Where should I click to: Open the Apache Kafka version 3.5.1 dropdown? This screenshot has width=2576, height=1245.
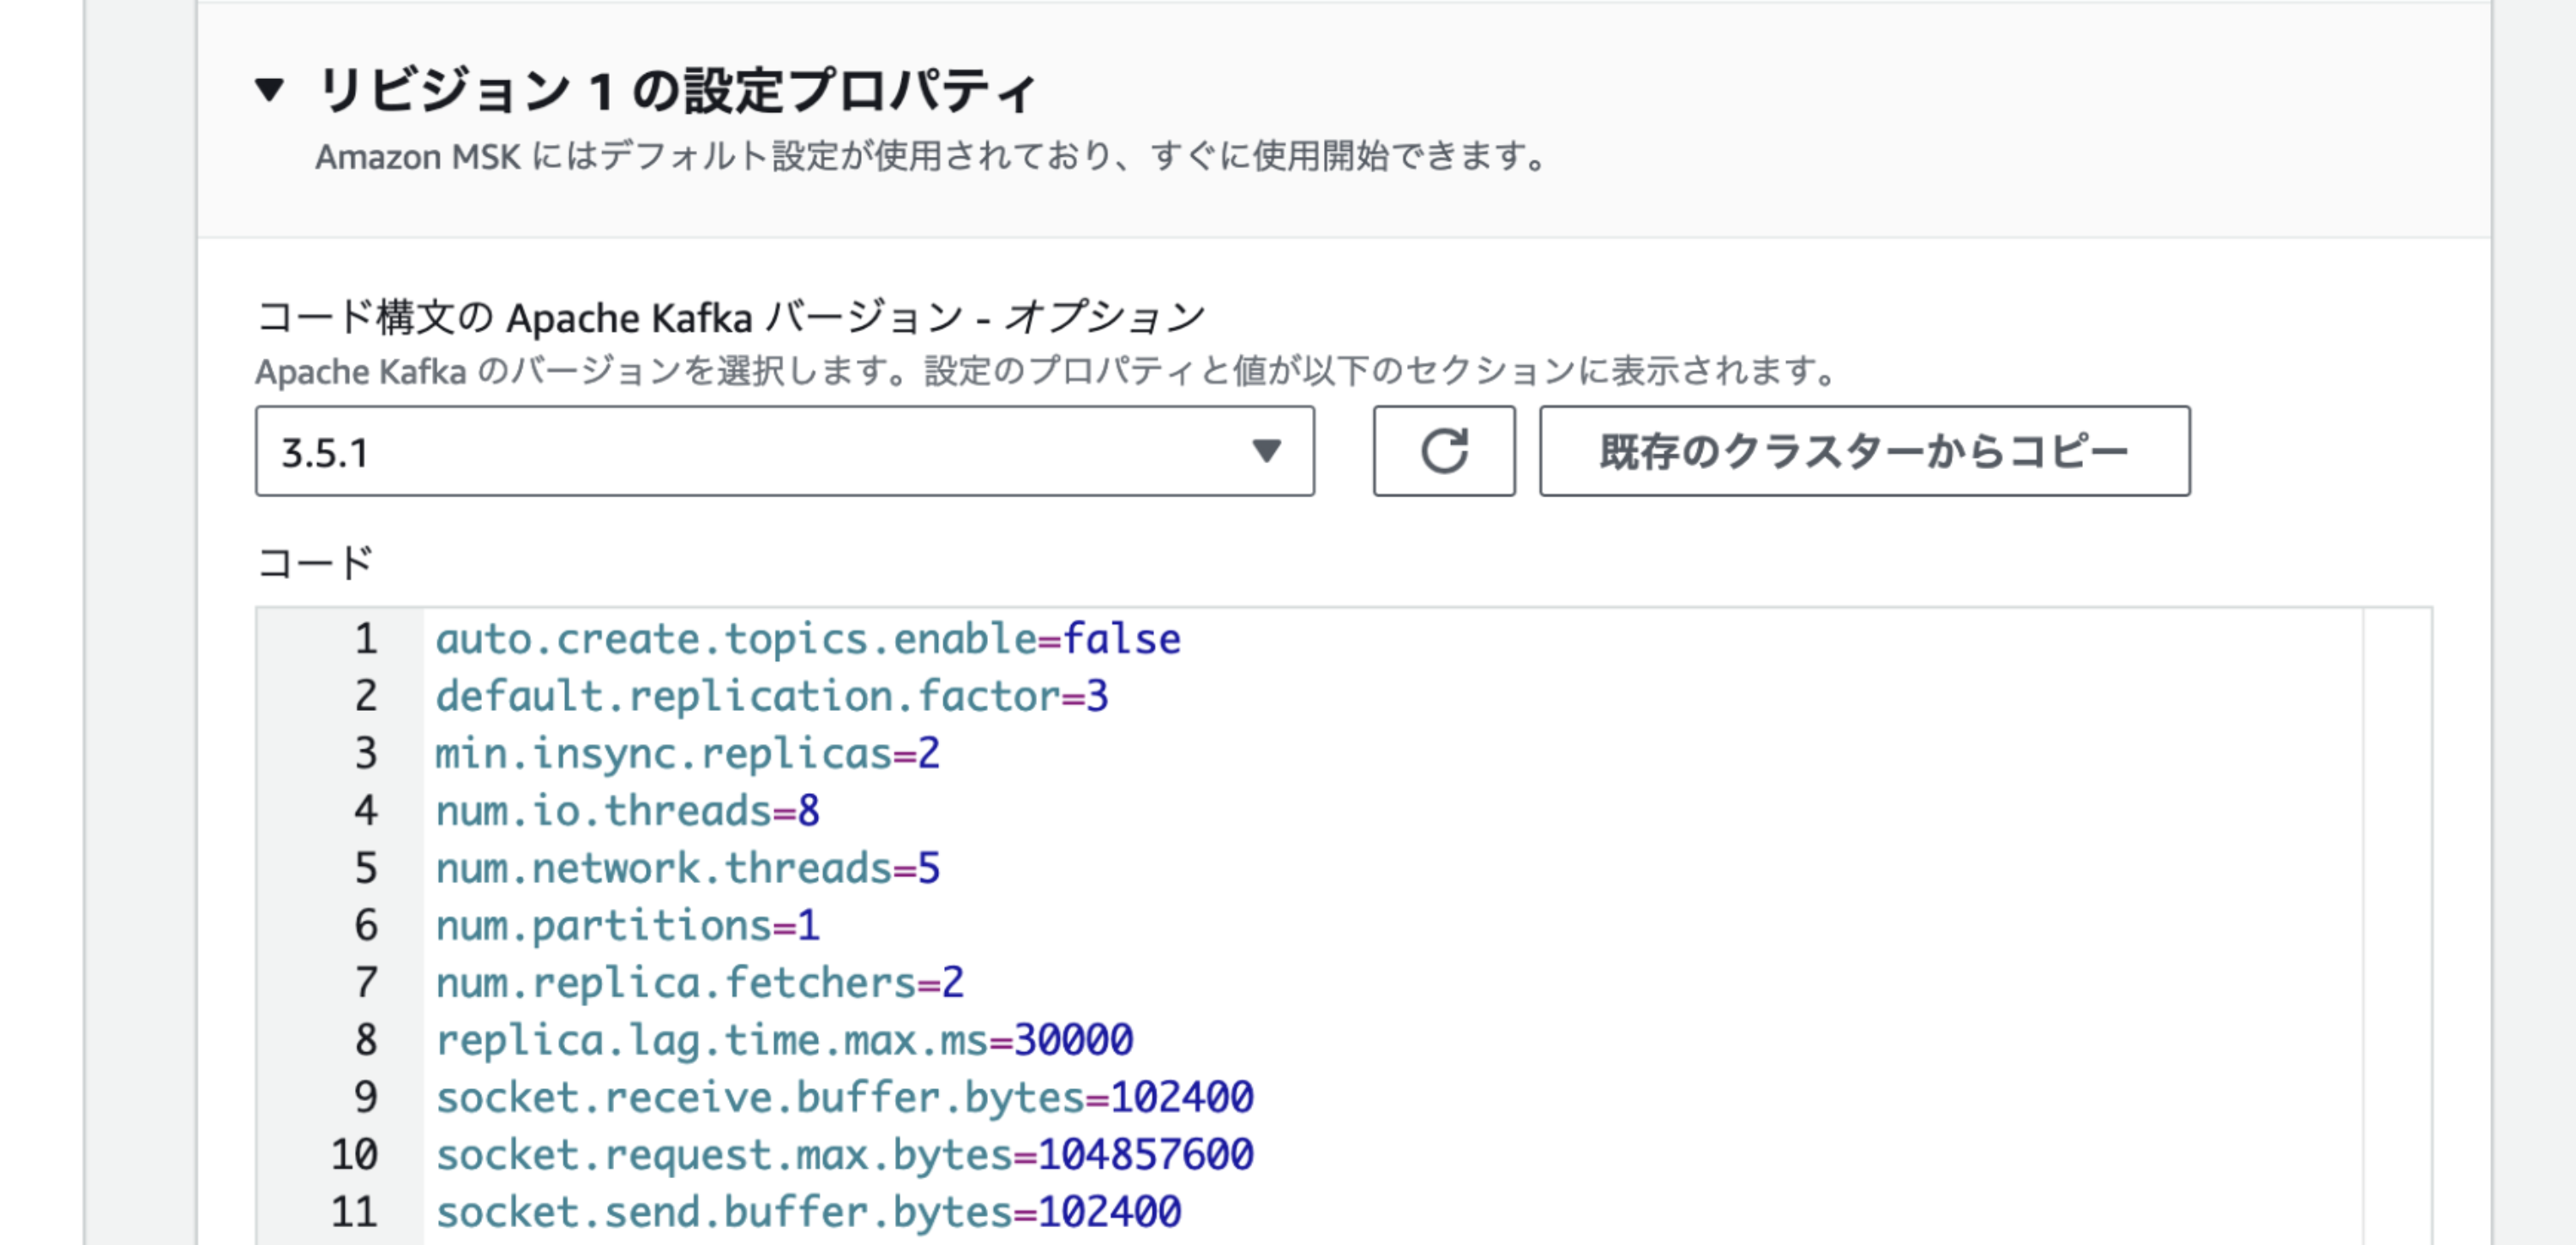point(784,451)
